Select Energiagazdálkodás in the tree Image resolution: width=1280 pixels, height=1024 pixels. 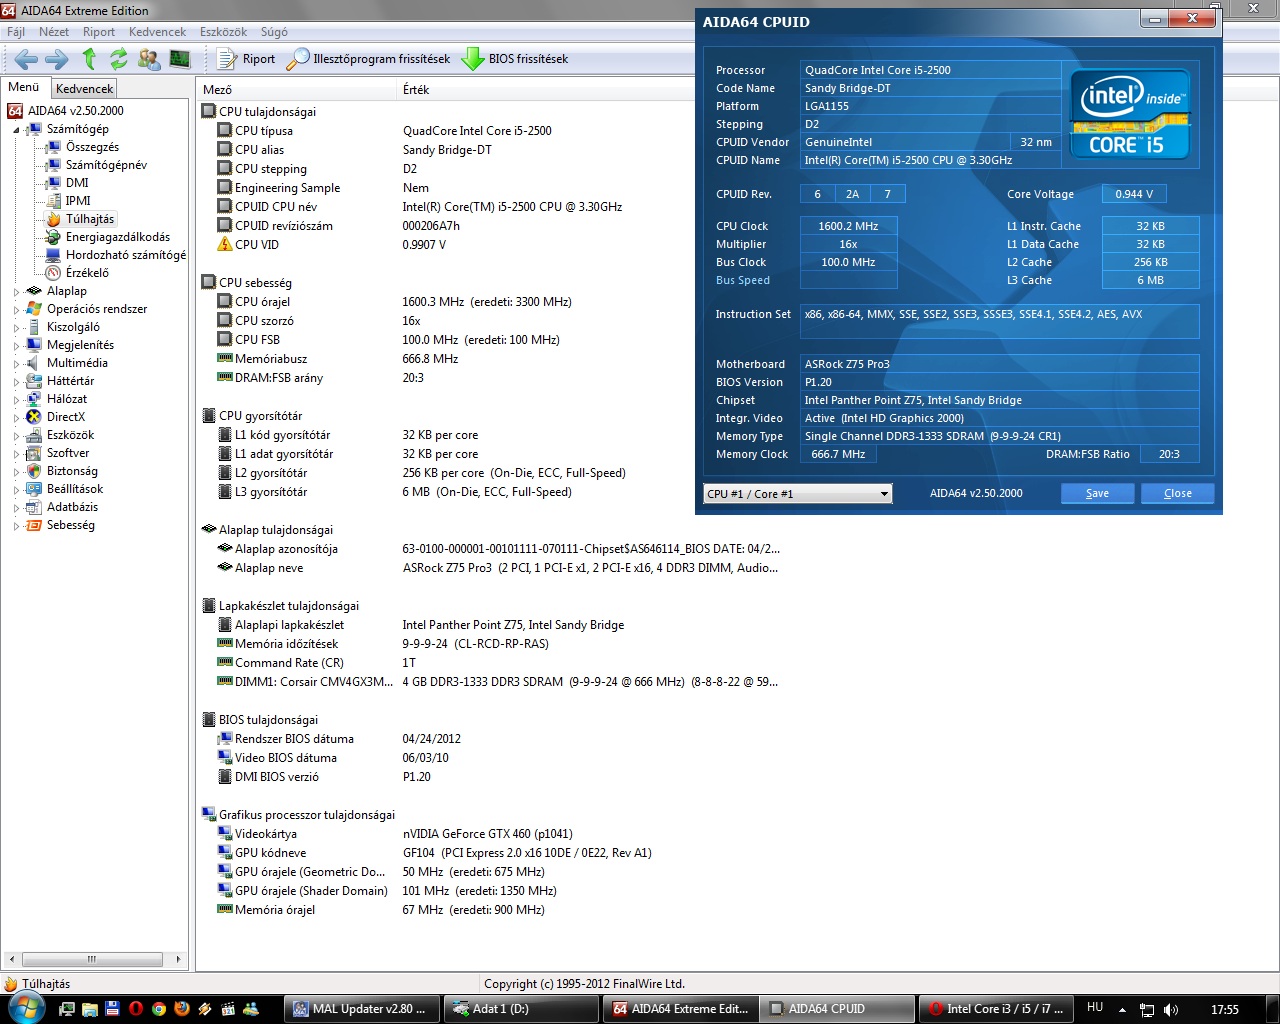[118, 237]
